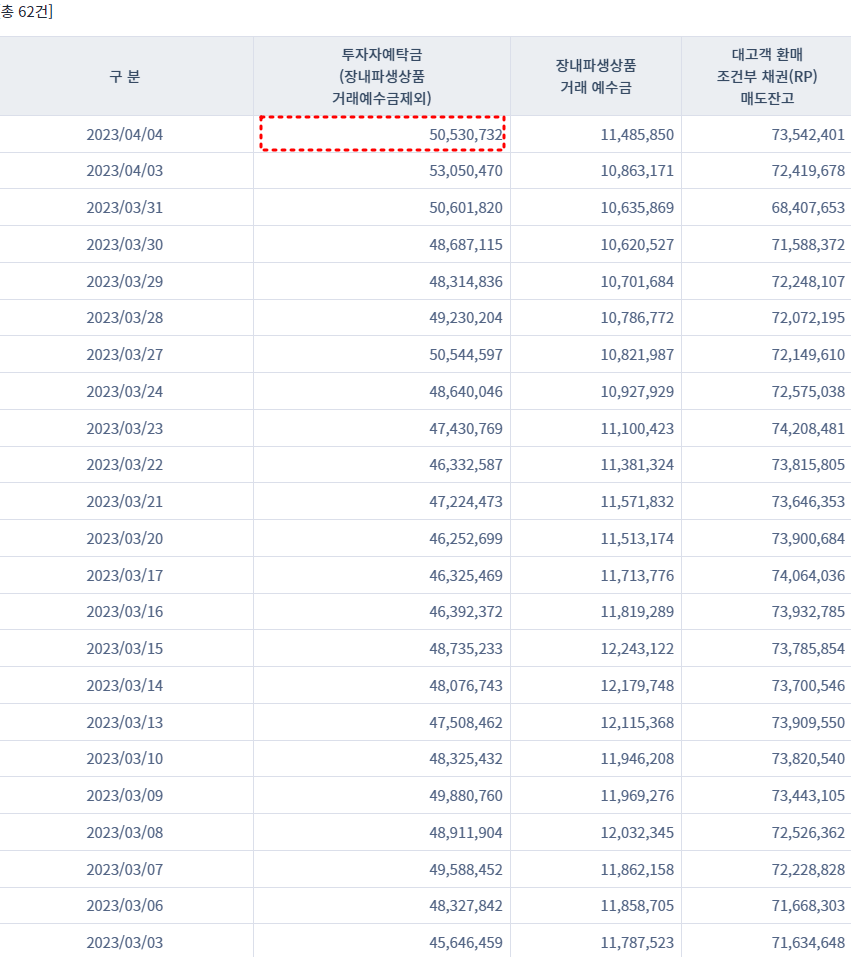Select the value 11,485,850

tap(637, 134)
